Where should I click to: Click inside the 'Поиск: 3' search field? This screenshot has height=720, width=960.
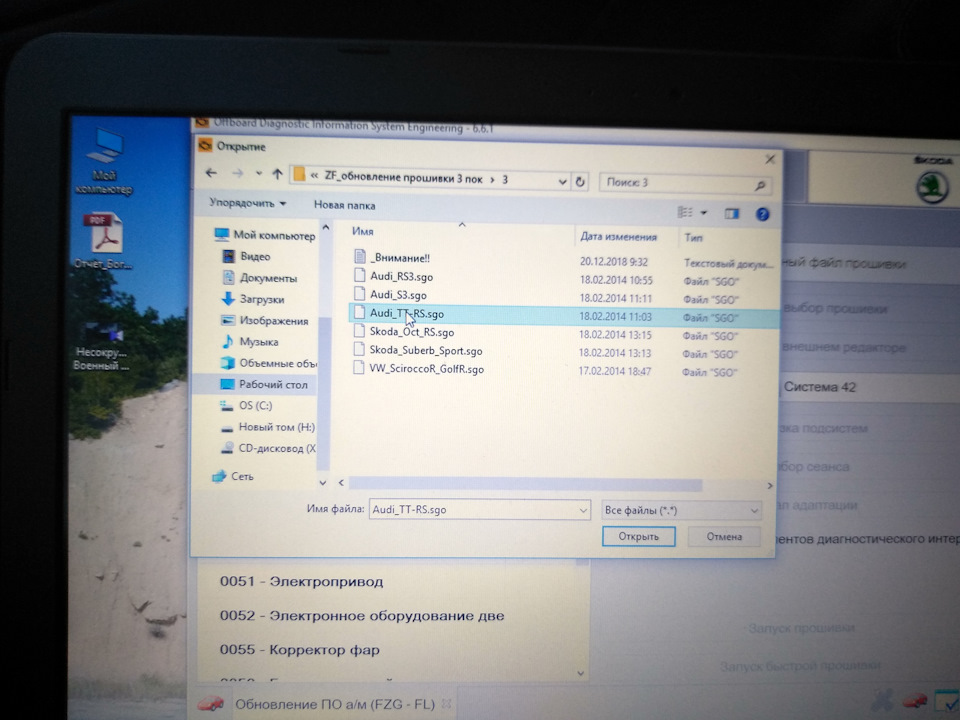684,183
